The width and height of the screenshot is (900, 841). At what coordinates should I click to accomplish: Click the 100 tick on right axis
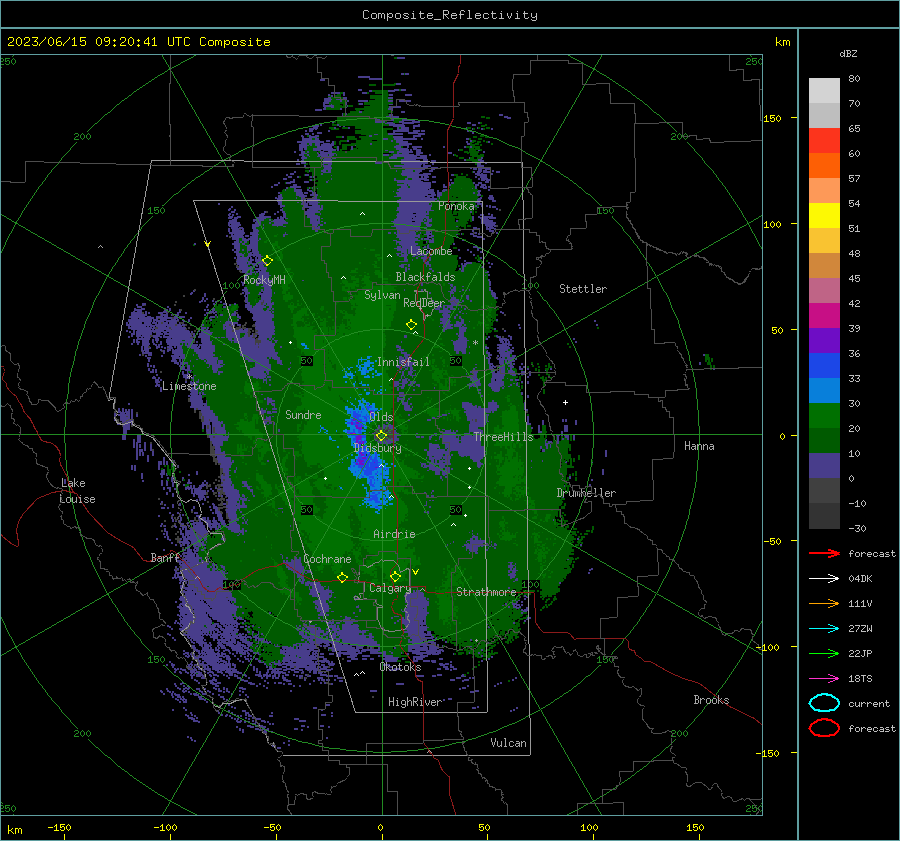[x=773, y=224]
